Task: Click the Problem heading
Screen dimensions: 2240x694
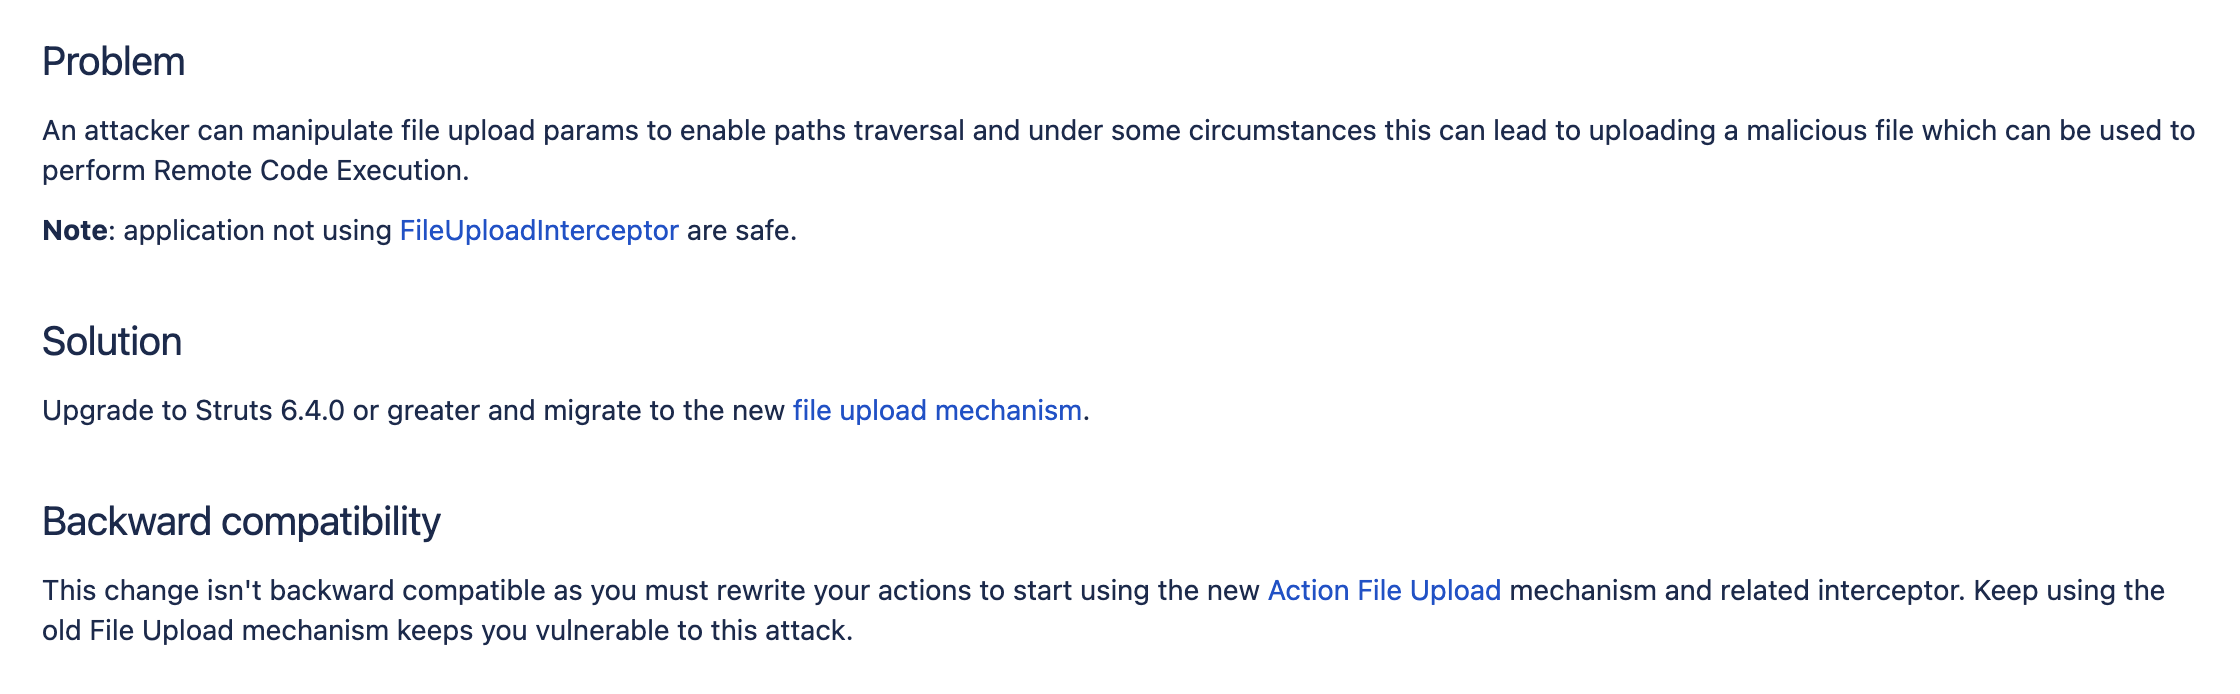Action: [x=114, y=62]
